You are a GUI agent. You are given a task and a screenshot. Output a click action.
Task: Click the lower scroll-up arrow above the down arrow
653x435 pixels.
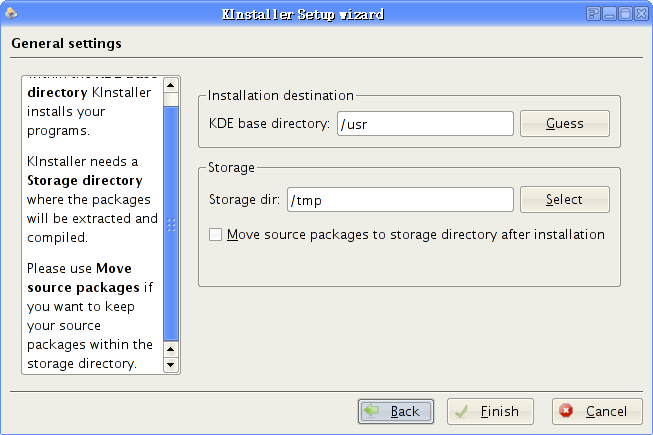pos(171,349)
